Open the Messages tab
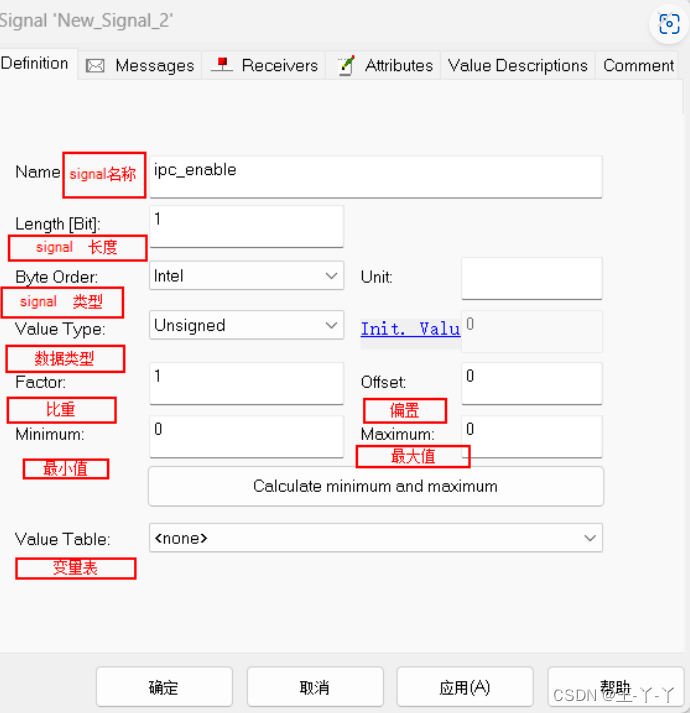 (x=140, y=66)
